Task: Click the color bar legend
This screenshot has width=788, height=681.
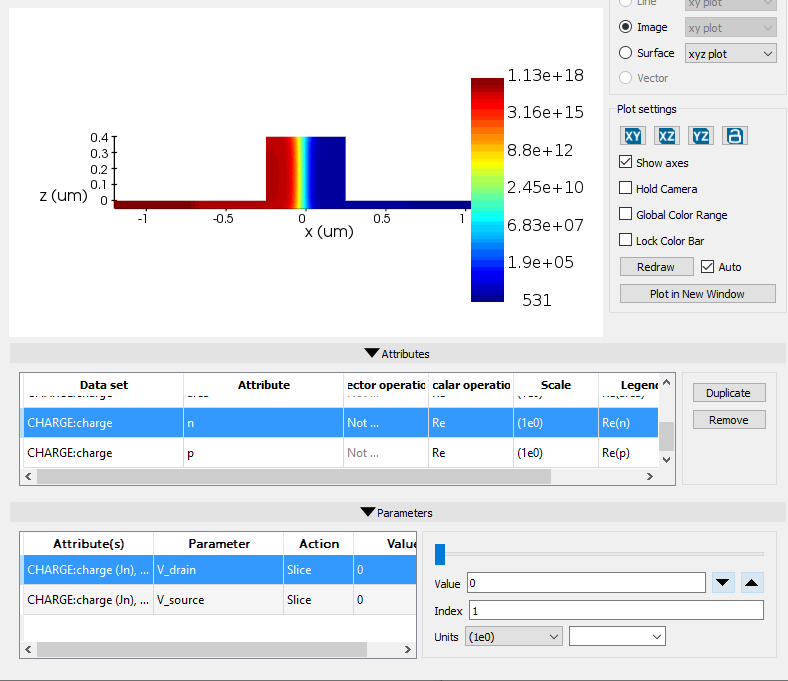Action: click(487, 190)
